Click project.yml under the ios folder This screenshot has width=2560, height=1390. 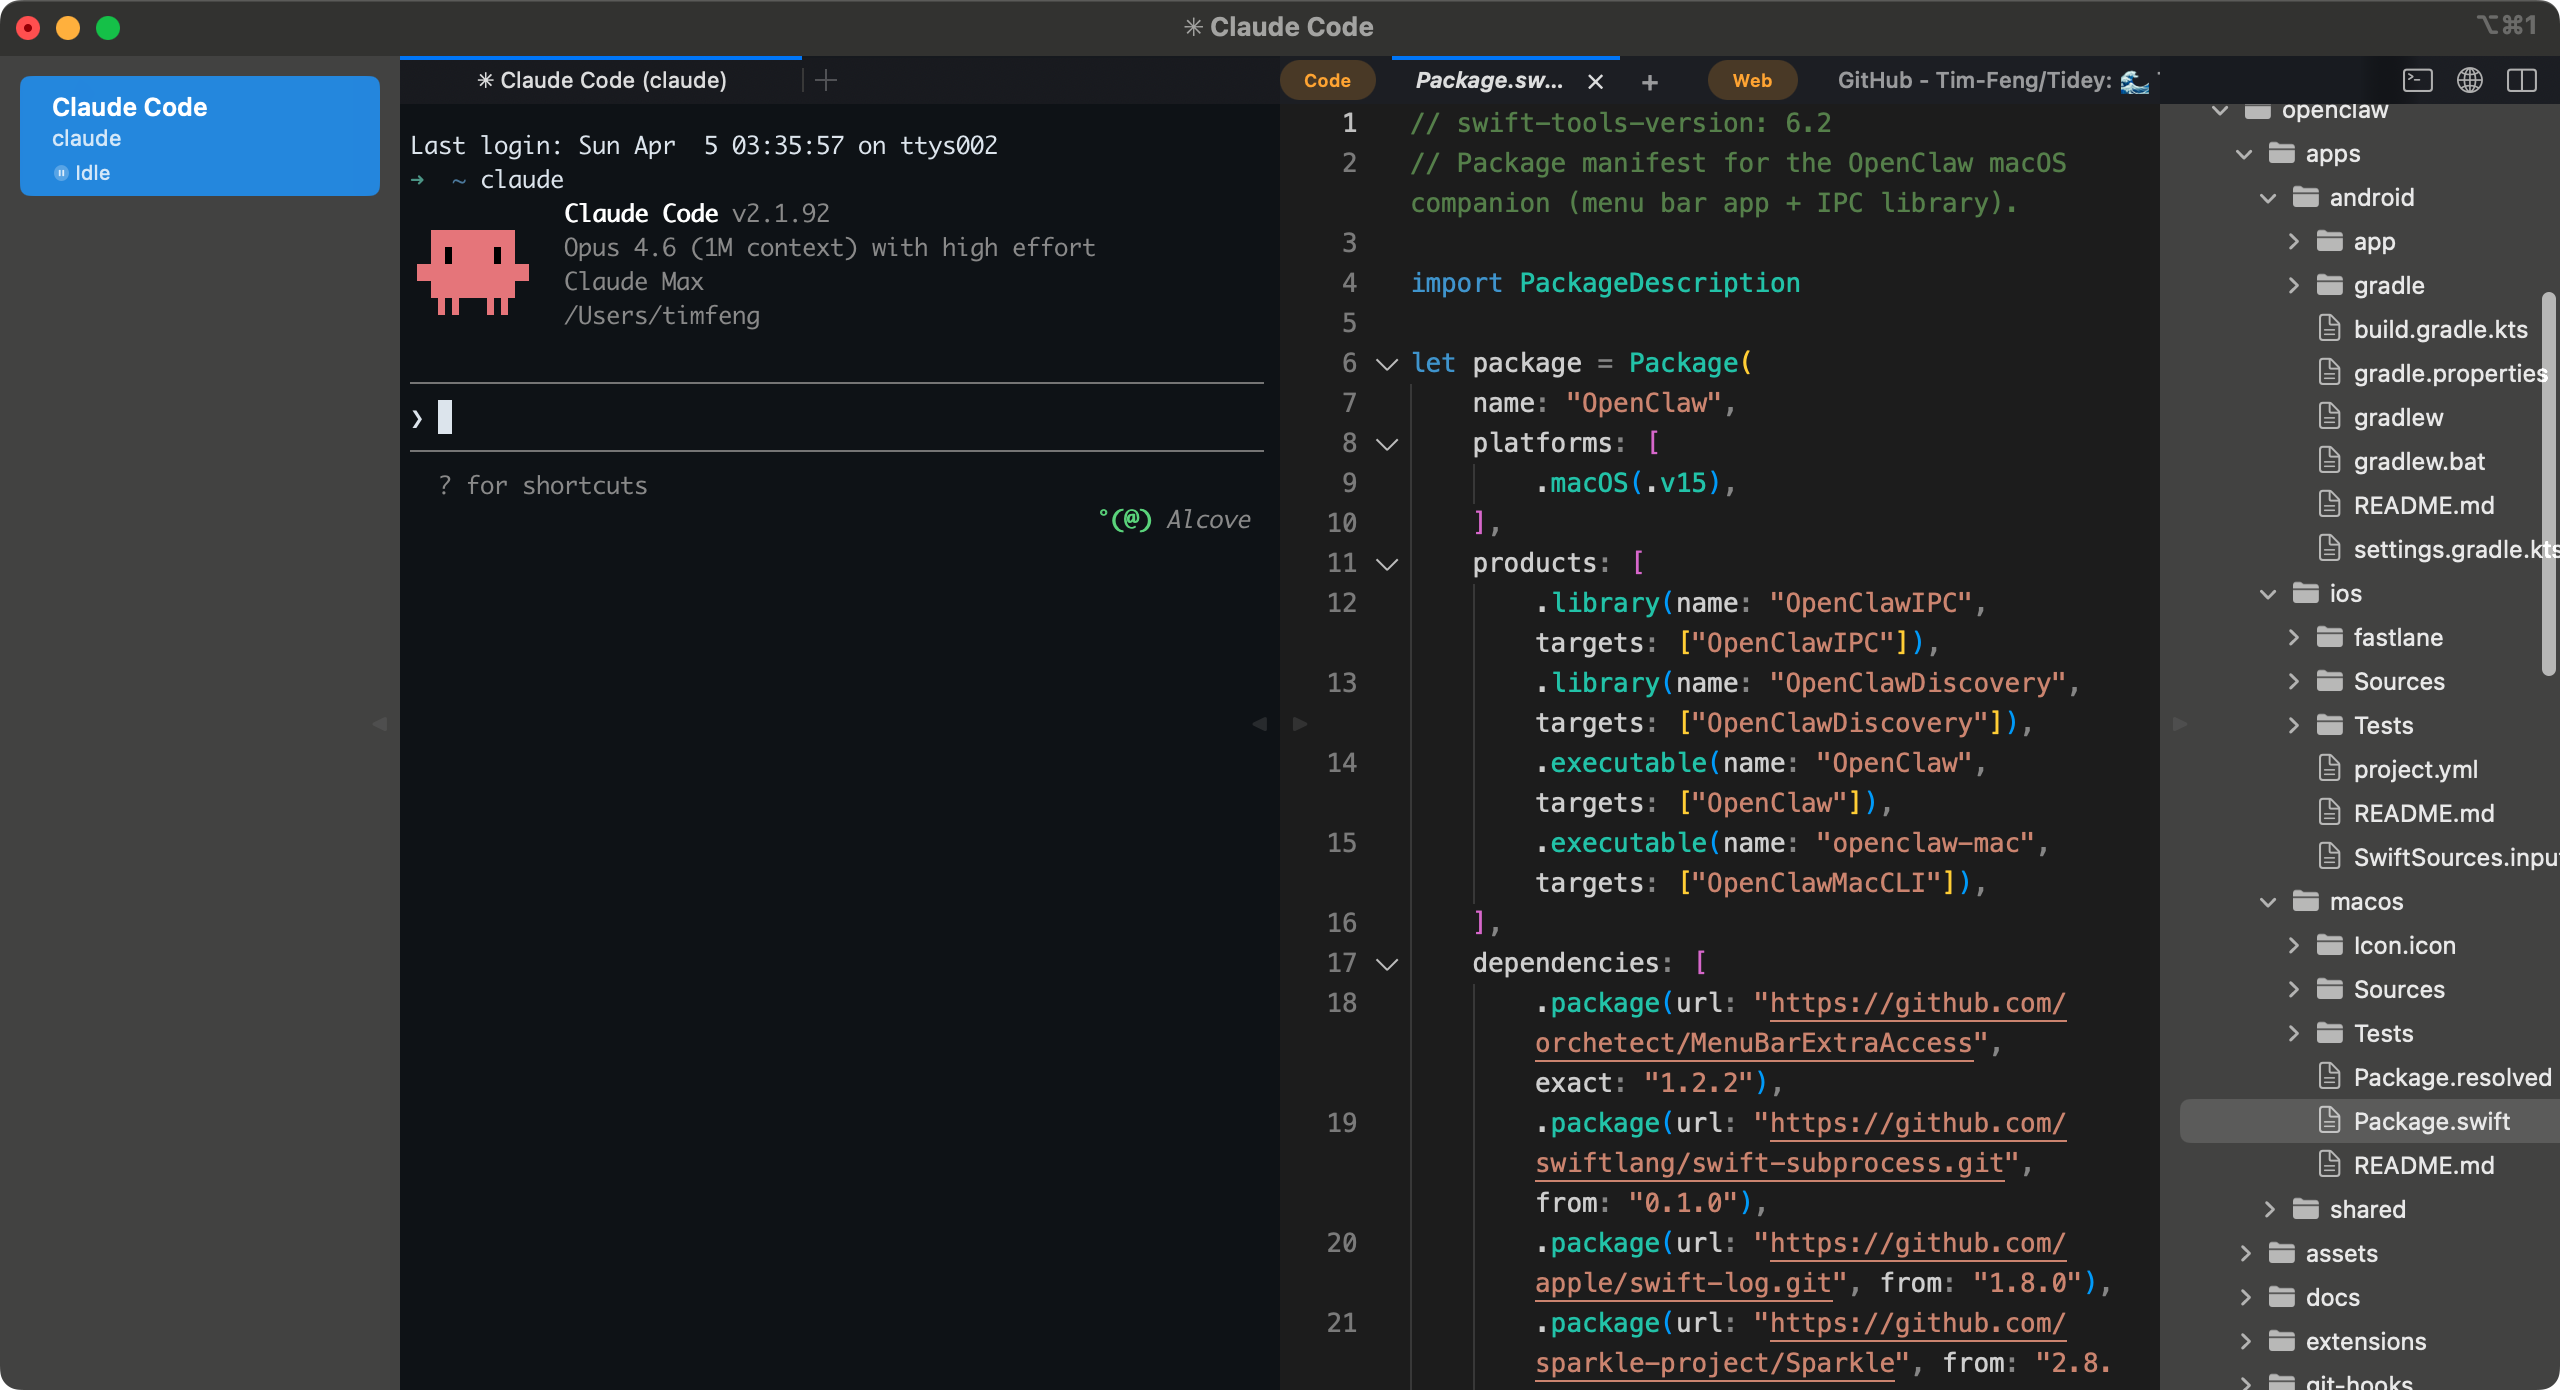click(2410, 768)
